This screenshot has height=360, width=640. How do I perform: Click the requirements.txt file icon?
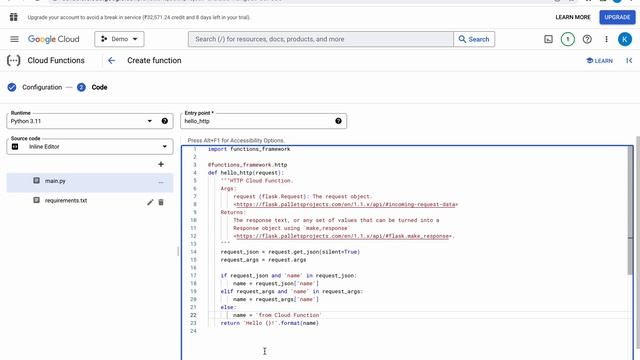pos(36,200)
